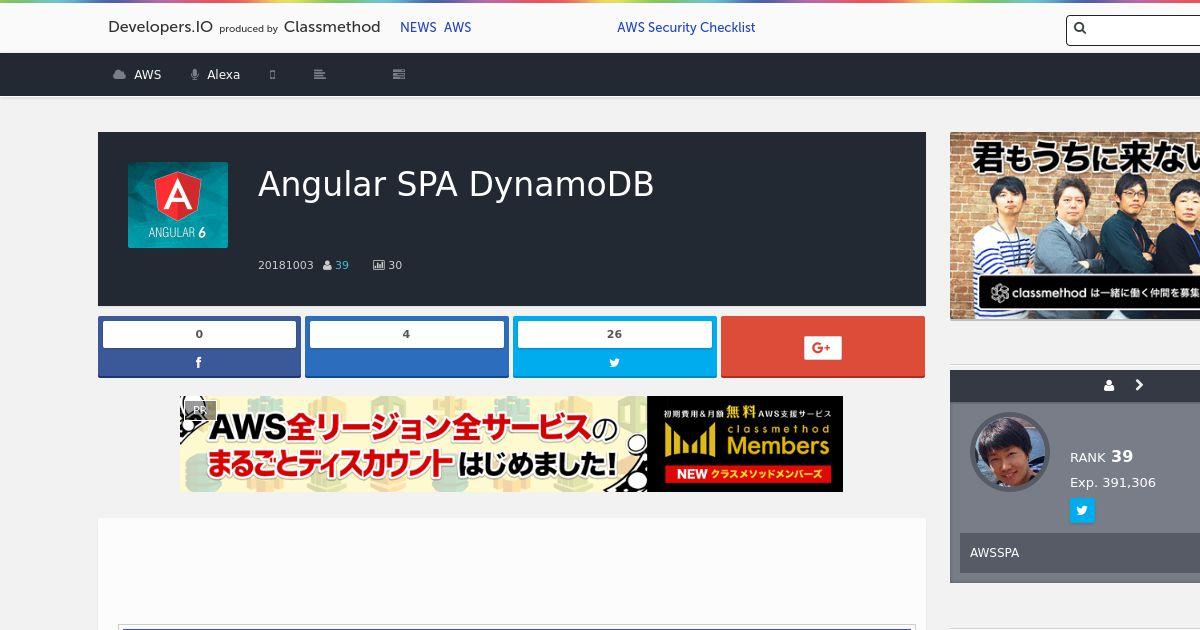The image size is (1200, 630).
Task: Click the article title Angular SPA DynamoDB
Action: tap(456, 184)
